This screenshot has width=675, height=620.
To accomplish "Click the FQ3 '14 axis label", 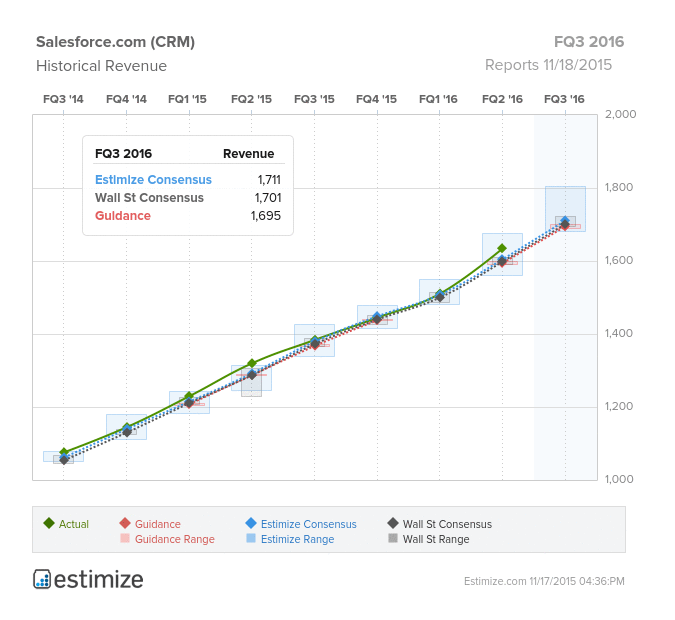I will click(63, 99).
